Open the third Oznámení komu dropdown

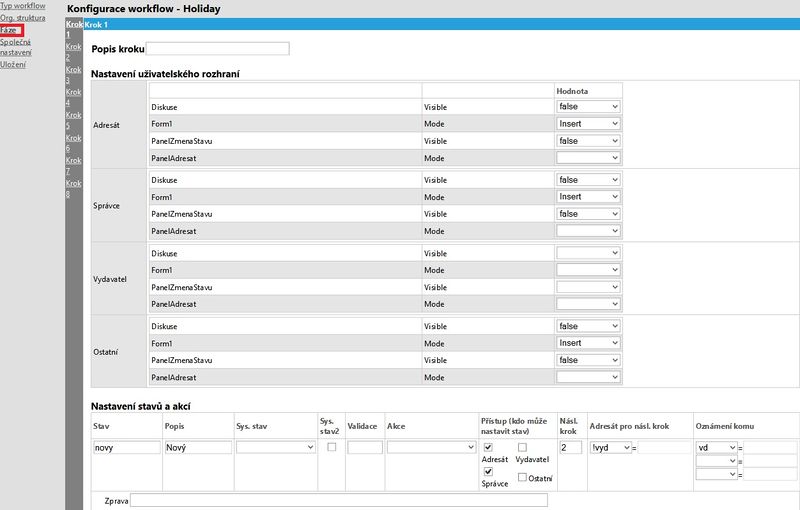(x=717, y=474)
